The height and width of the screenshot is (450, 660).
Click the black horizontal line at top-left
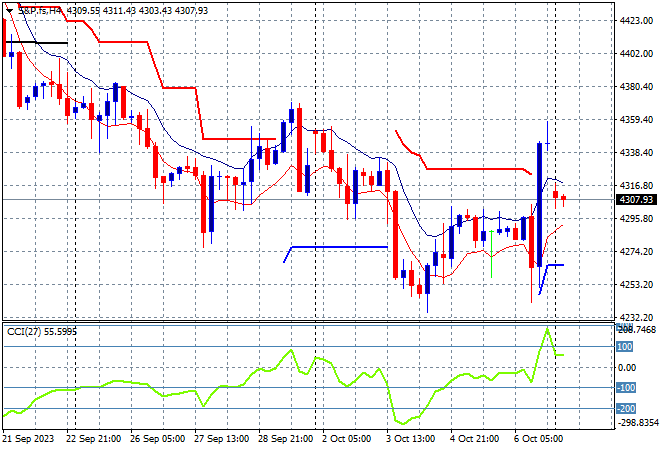40,43
